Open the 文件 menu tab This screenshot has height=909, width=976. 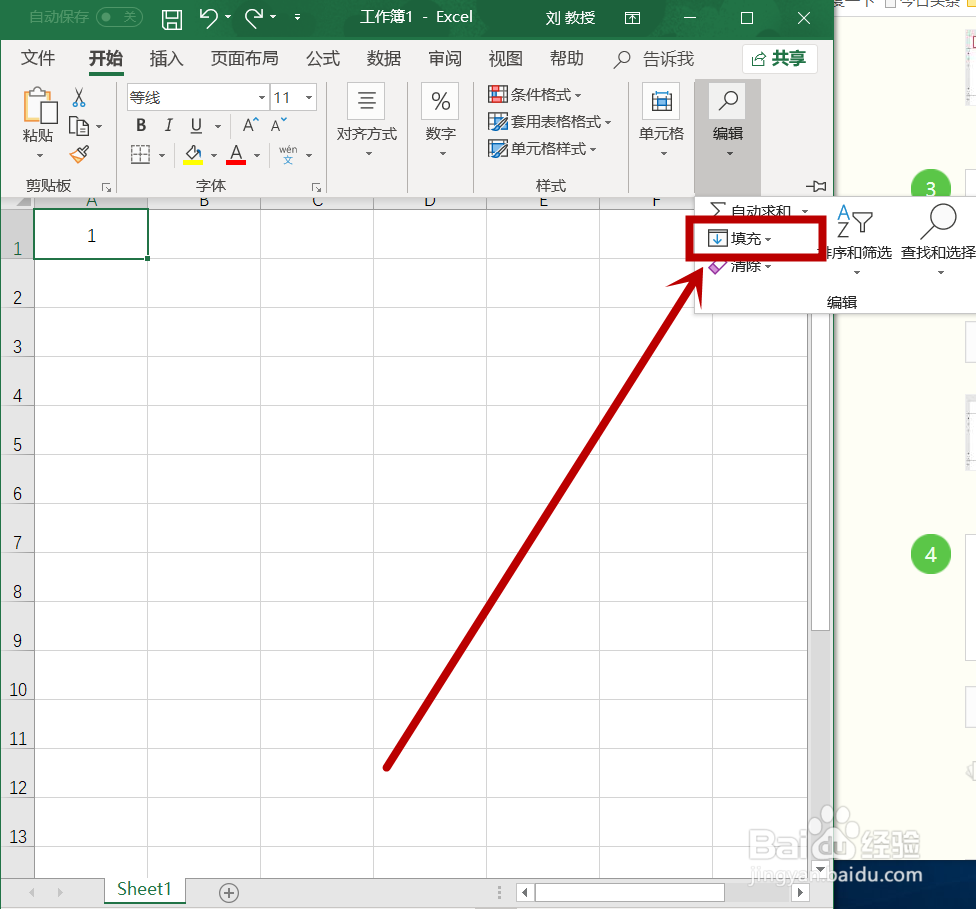coord(38,59)
